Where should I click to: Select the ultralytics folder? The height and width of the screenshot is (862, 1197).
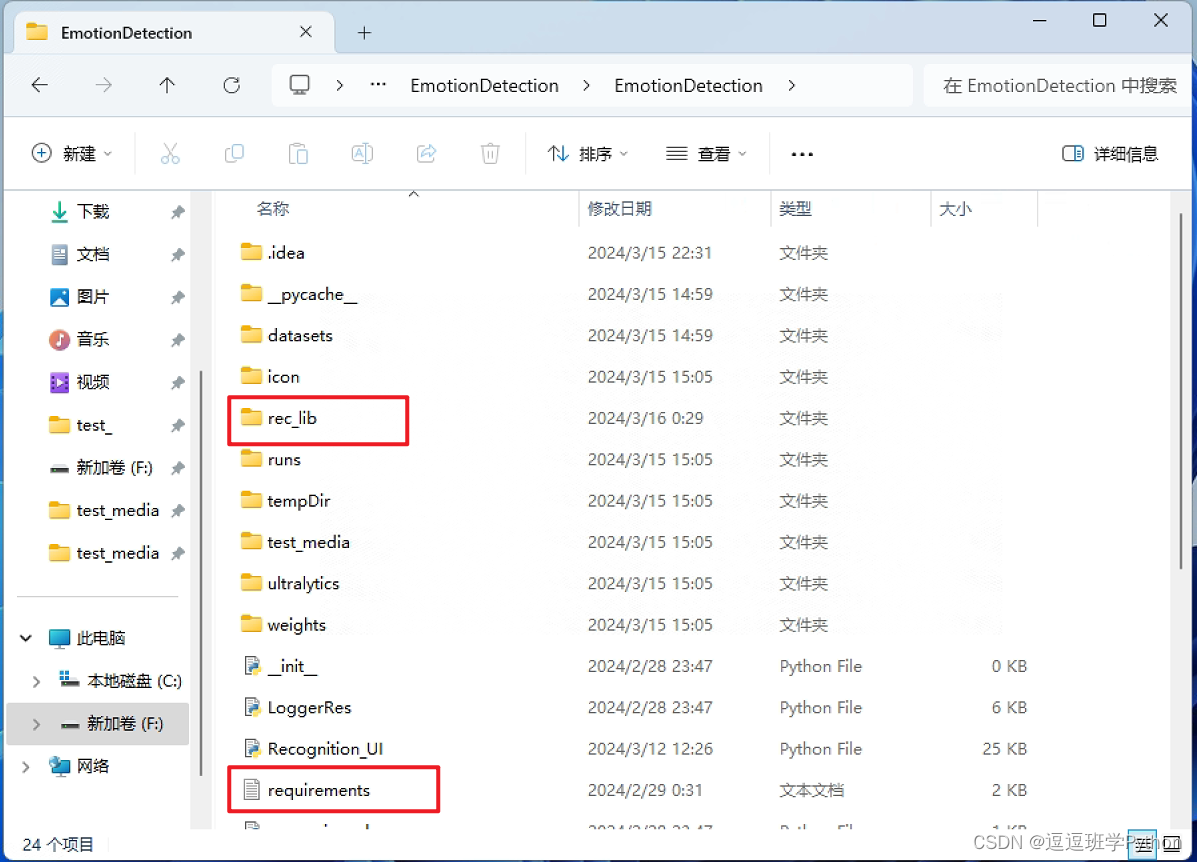point(303,583)
